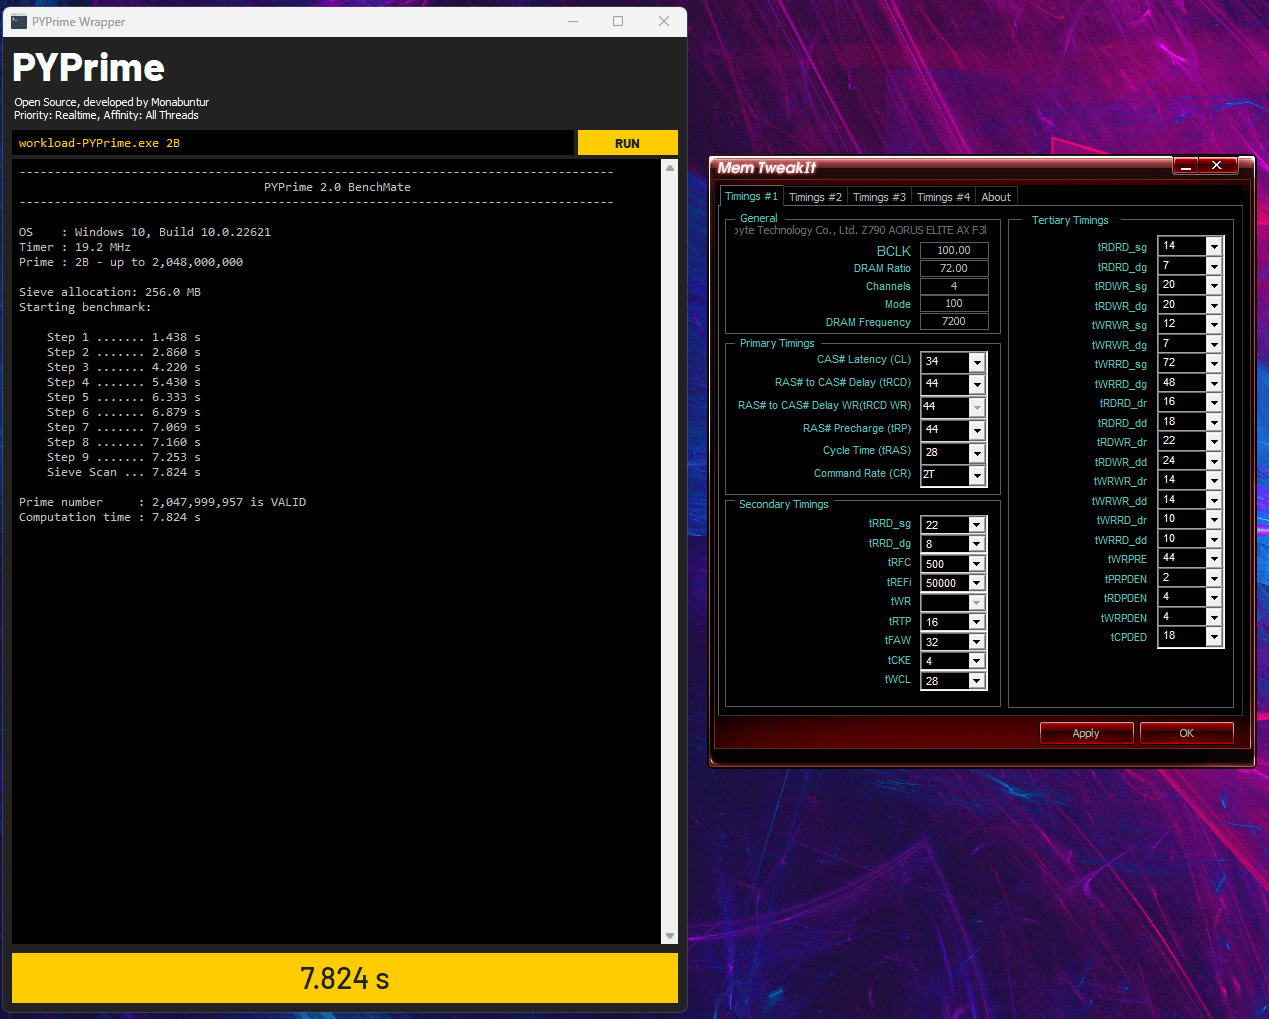Expand the tRDRD_dg dropdown
Image resolution: width=1269 pixels, height=1019 pixels.
coord(1214,267)
